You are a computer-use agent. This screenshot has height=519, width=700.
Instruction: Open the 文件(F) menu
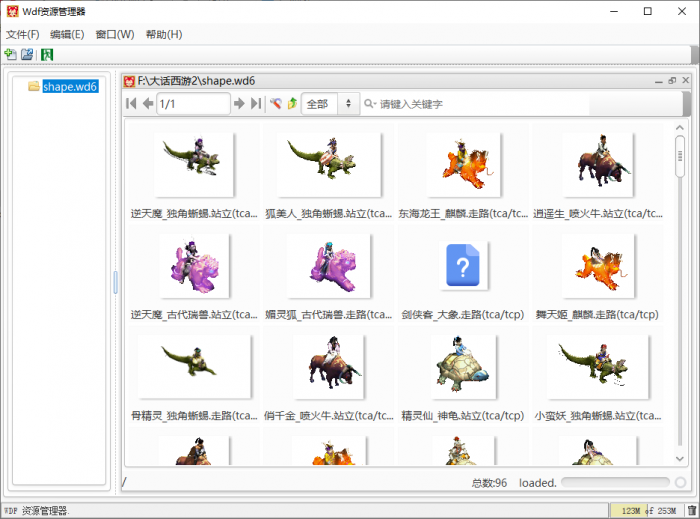tap(22, 34)
